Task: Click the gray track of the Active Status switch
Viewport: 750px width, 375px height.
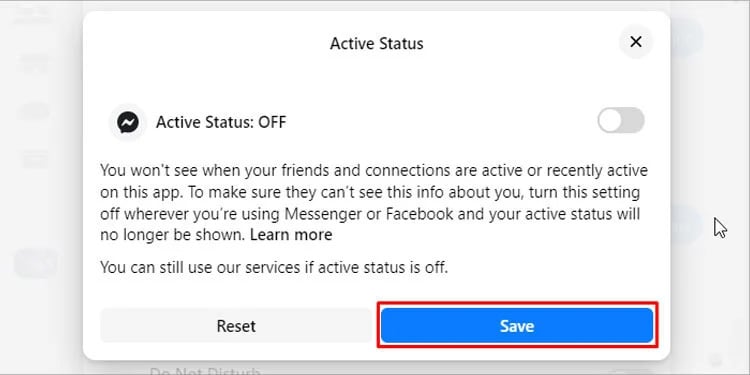Action: click(x=632, y=120)
